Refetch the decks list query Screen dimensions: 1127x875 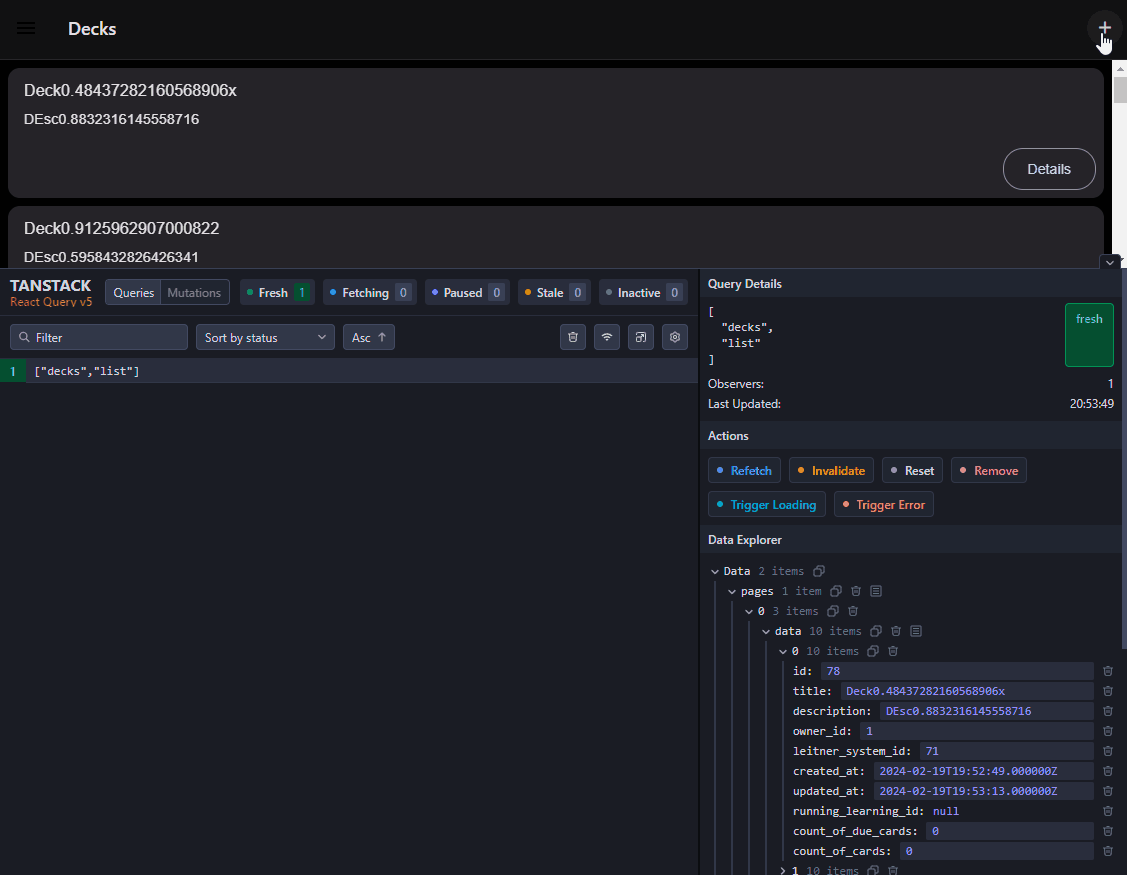coord(744,470)
